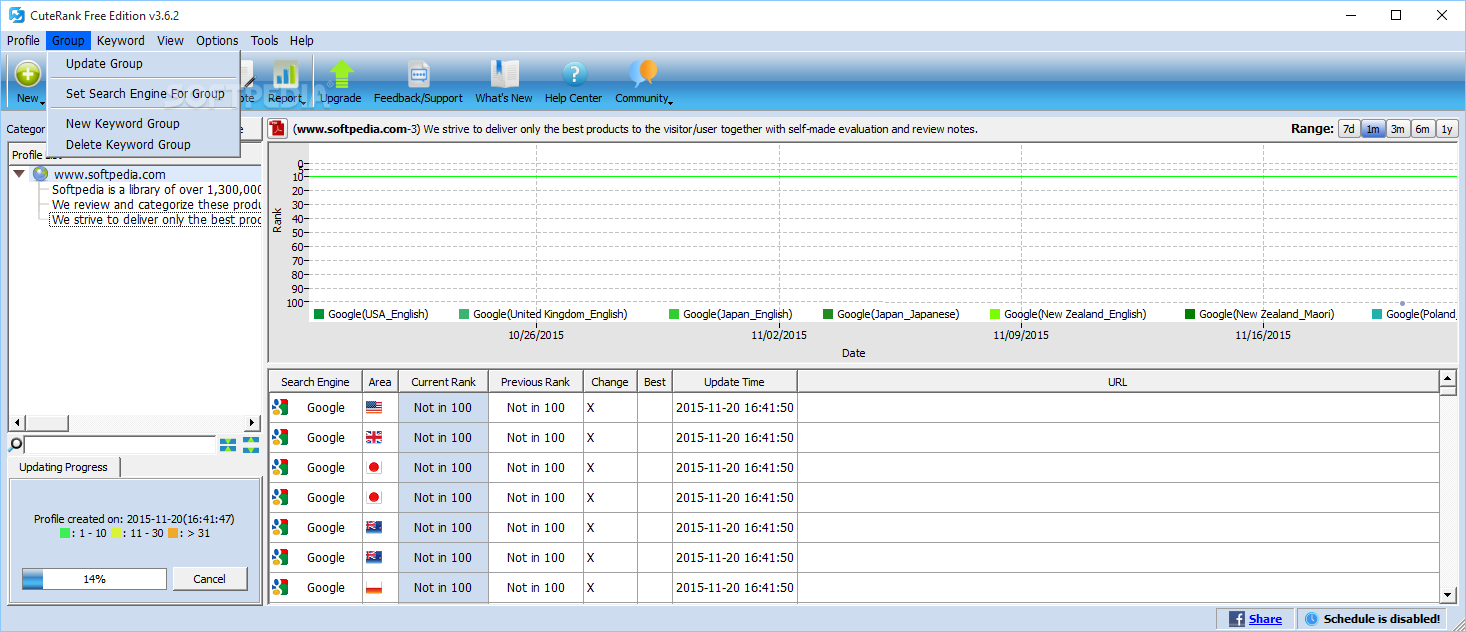Viewport: 1466px width, 632px height.
Task: Click the Poland flag icon
Action: tap(374, 587)
